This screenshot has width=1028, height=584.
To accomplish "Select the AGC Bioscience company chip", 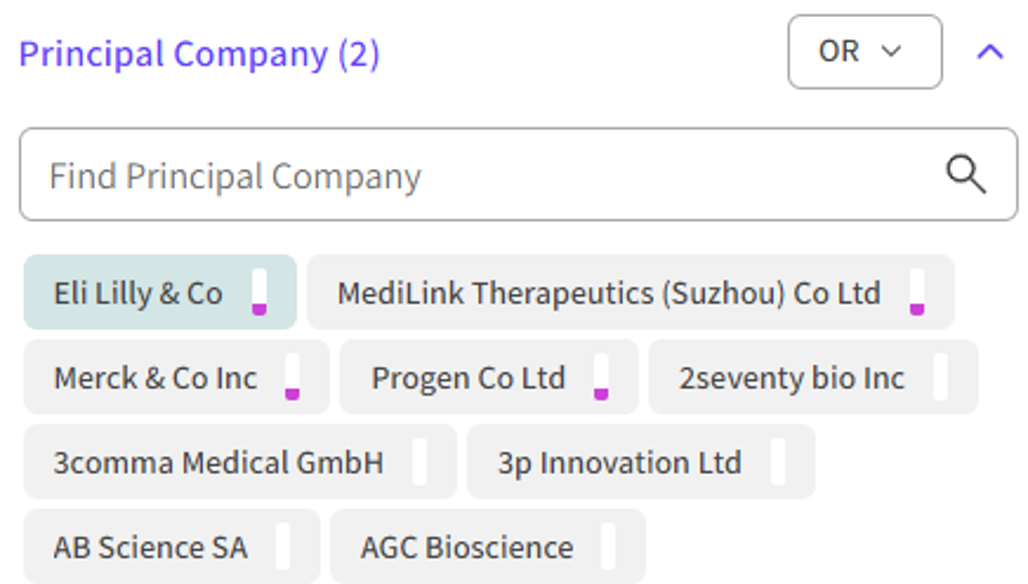I will point(467,548).
